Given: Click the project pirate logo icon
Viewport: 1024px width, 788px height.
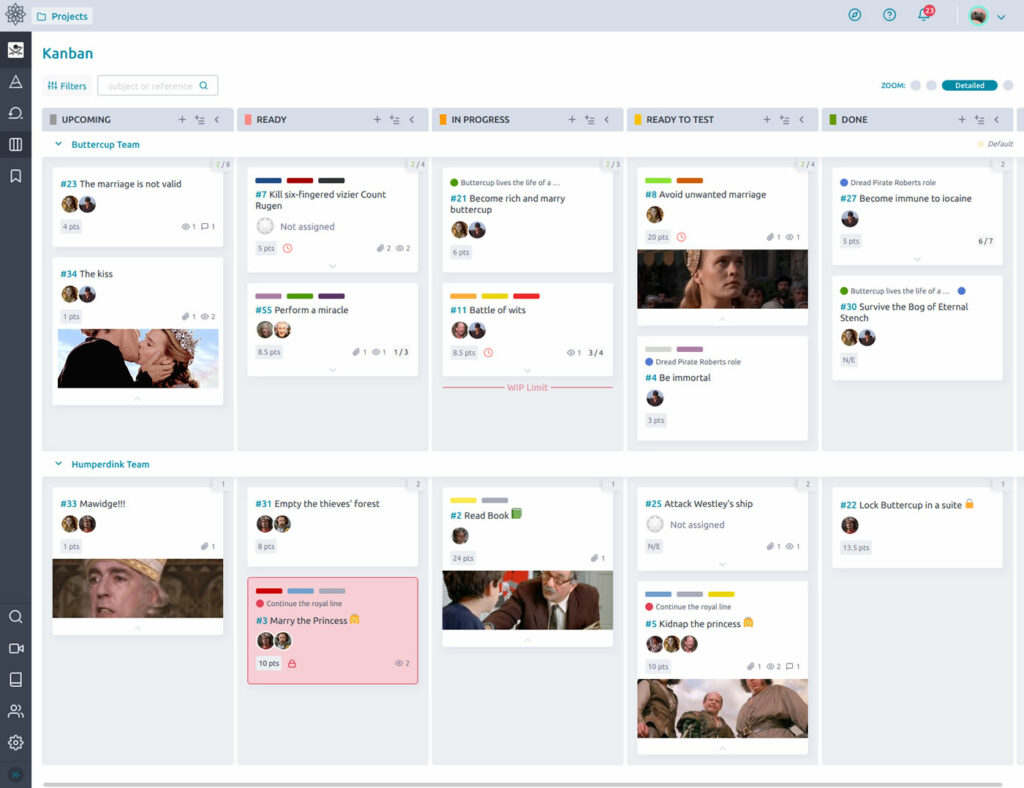Looking at the screenshot, I should click(x=16, y=50).
